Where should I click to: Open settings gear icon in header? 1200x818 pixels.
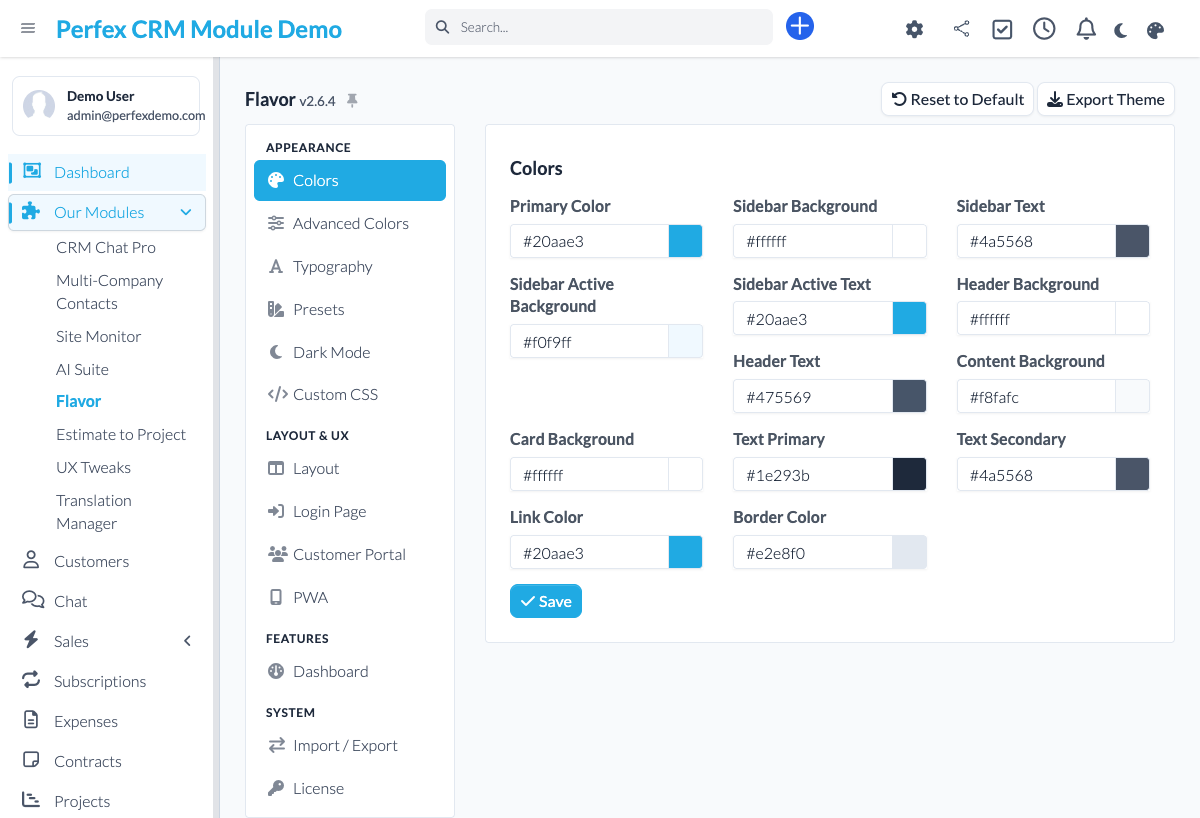pyautogui.click(x=914, y=29)
